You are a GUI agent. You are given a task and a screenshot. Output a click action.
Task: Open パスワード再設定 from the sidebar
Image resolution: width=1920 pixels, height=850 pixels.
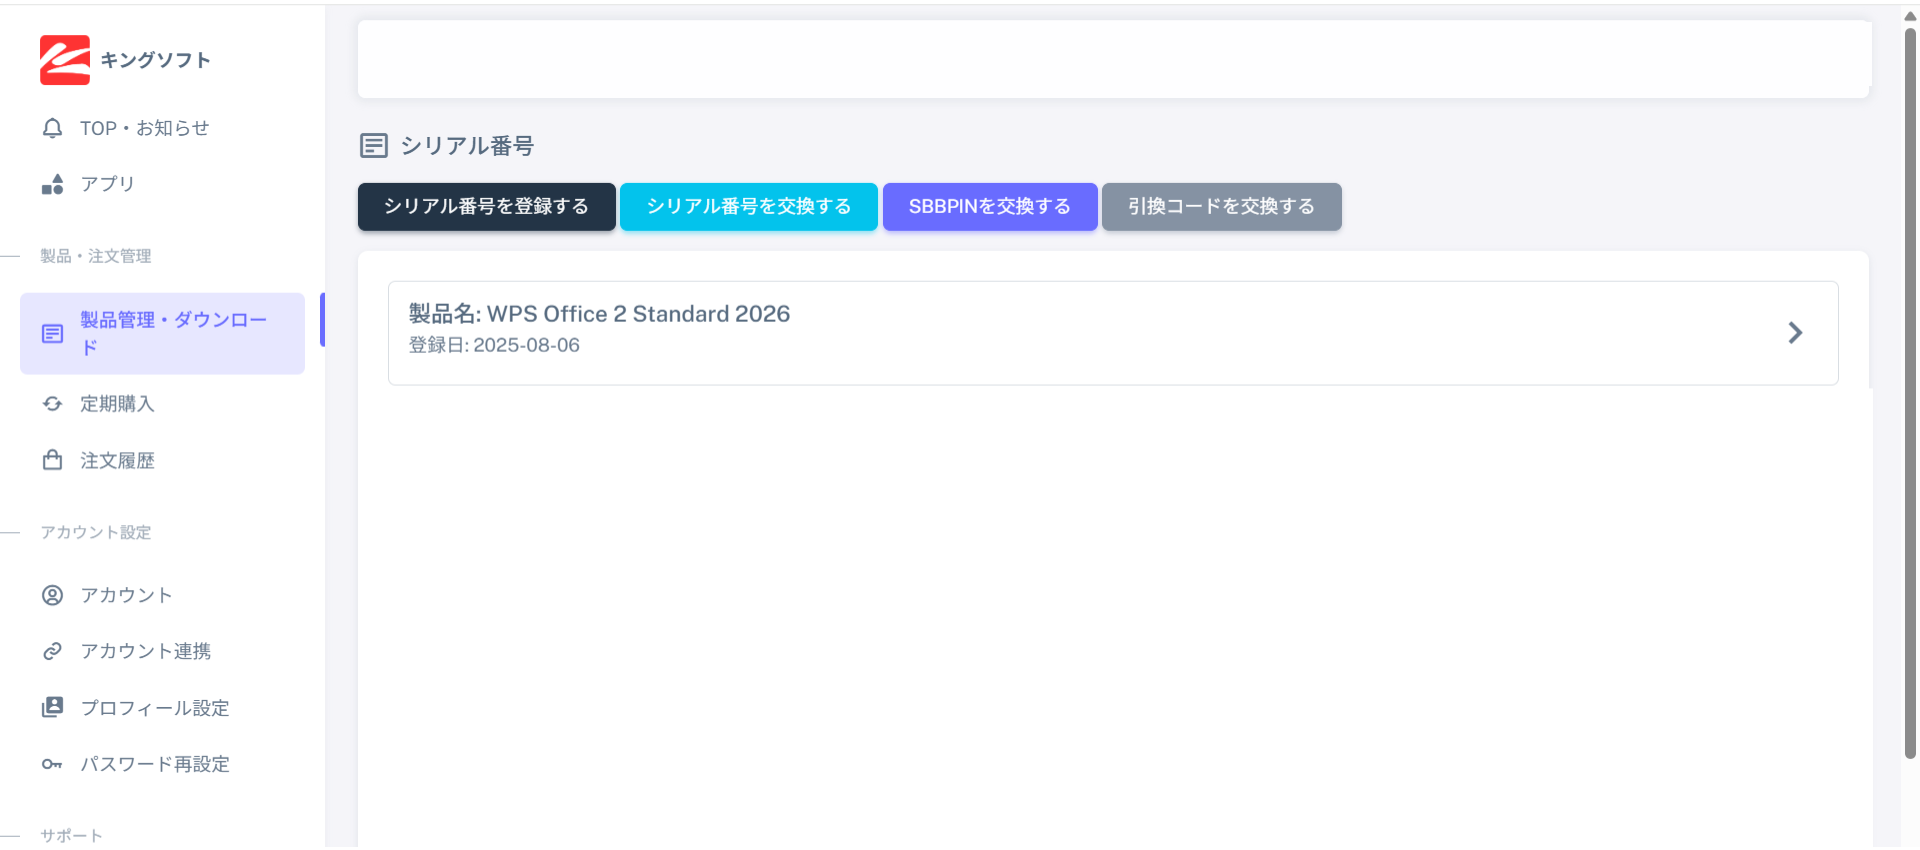[155, 765]
